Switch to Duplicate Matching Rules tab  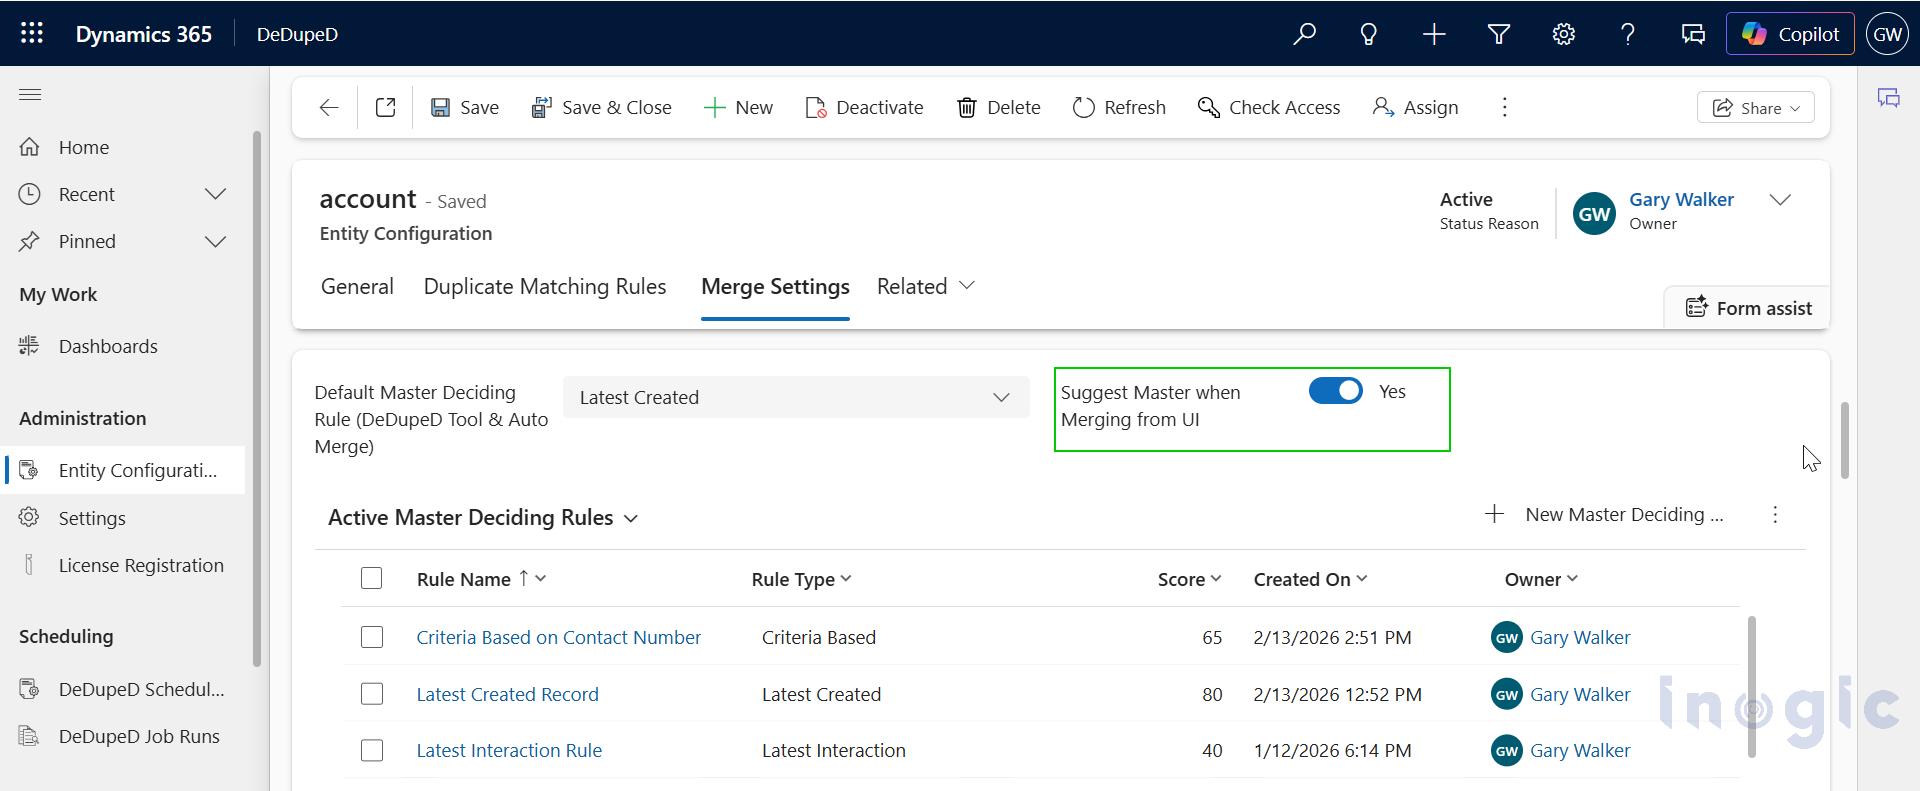click(545, 287)
